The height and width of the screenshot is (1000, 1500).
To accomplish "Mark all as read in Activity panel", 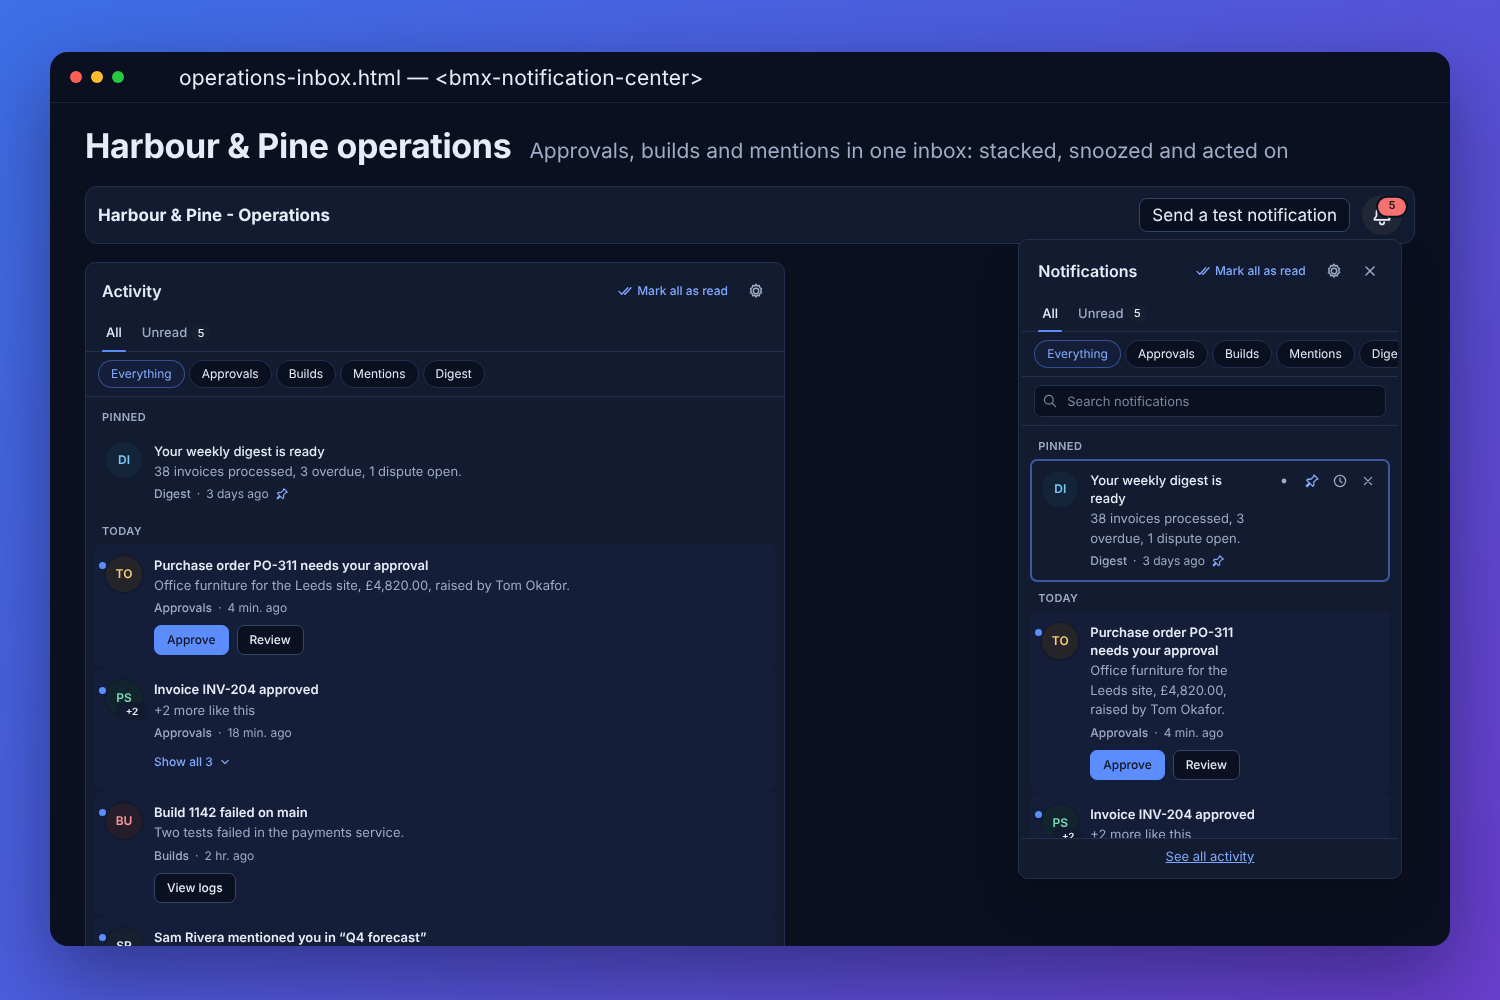I will click(x=673, y=291).
